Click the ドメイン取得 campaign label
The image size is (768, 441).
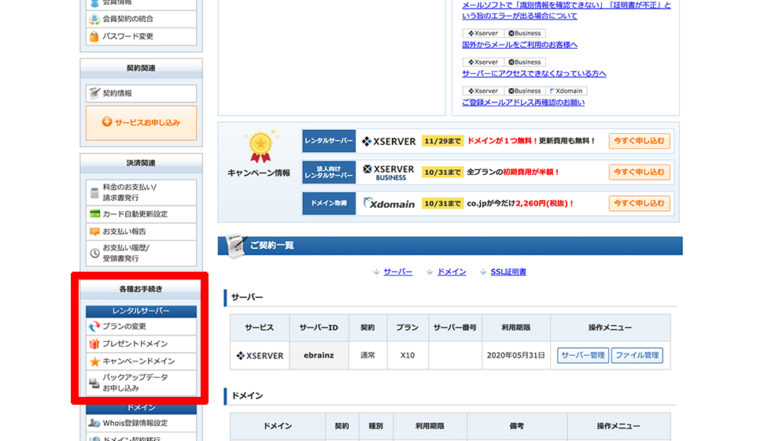coord(329,203)
